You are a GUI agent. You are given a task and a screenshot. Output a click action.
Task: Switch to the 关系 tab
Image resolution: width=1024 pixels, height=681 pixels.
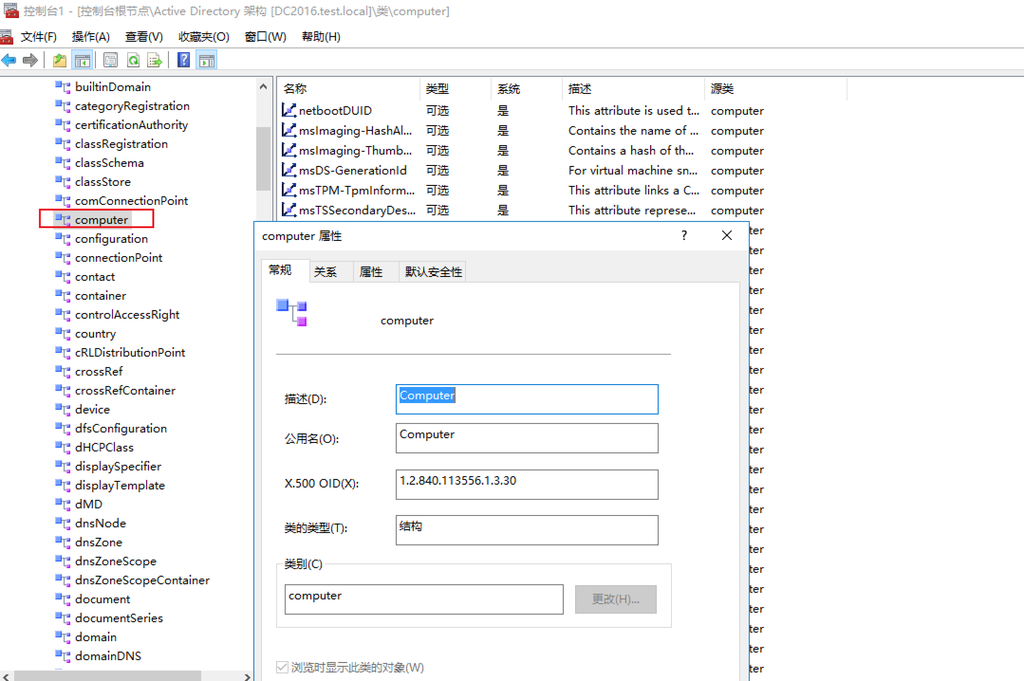(x=325, y=272)
